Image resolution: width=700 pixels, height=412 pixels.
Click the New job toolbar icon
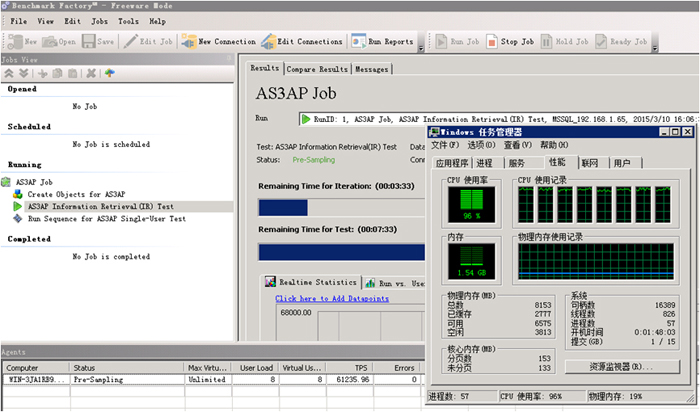pos(15,42)
